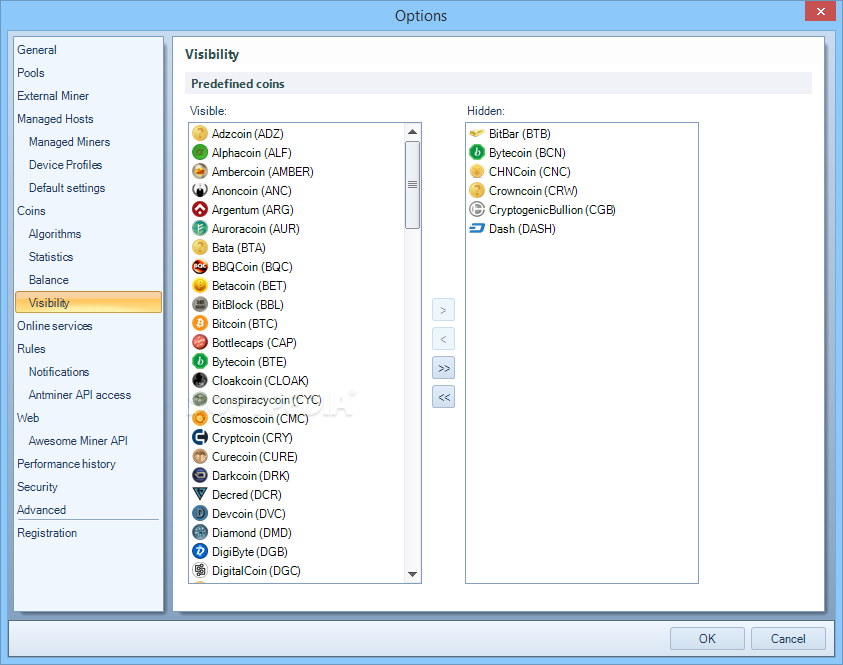Open Antminer API access page
The height and width of the screenshot is (665, 843).
pos(80,395)
